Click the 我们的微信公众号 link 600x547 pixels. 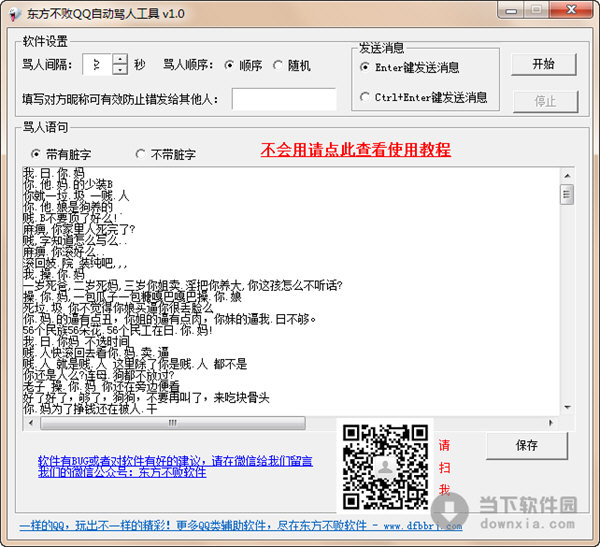pyautogui.click(x=122, y=472)
